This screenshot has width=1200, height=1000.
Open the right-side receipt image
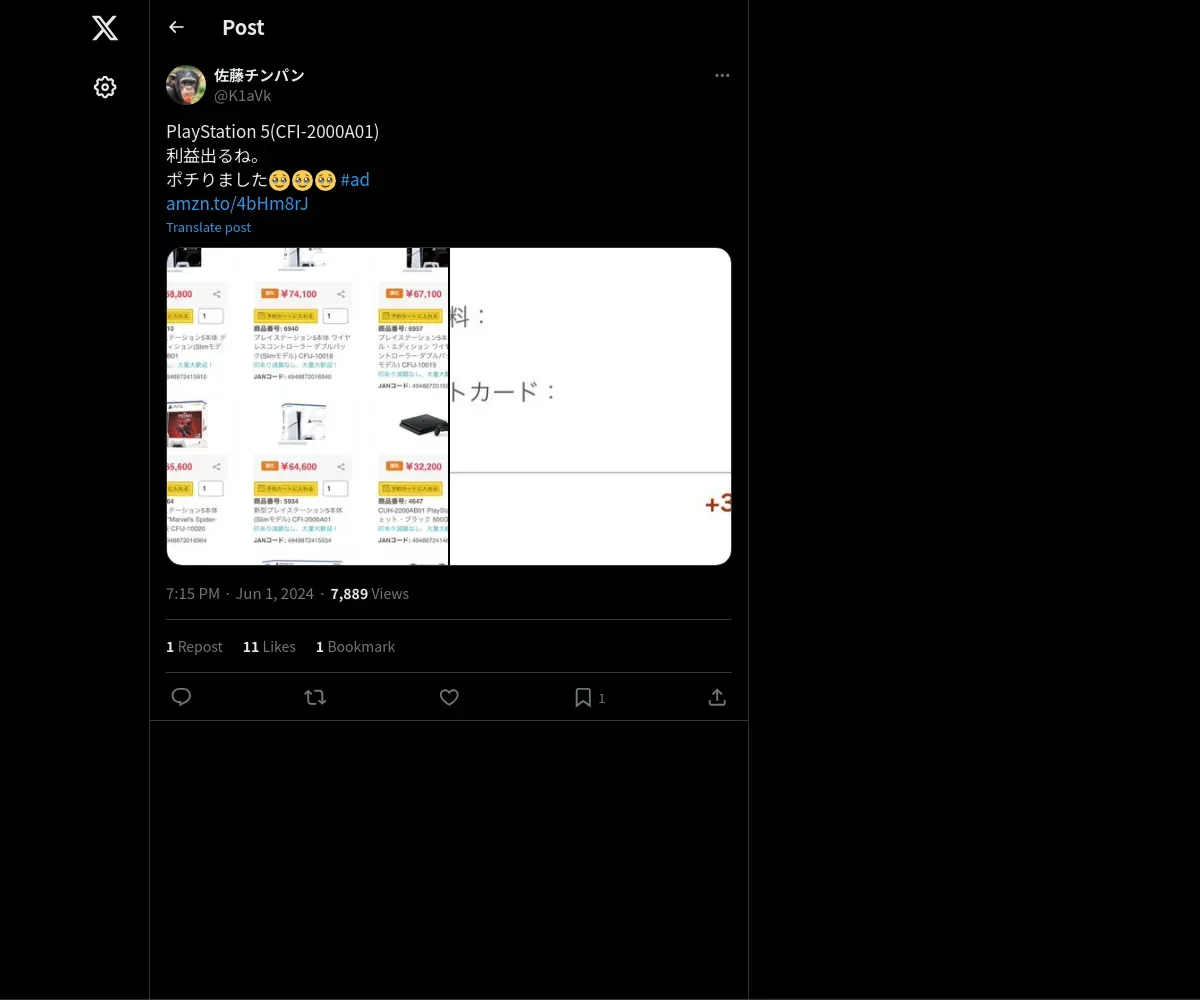(x=590, y=406)
